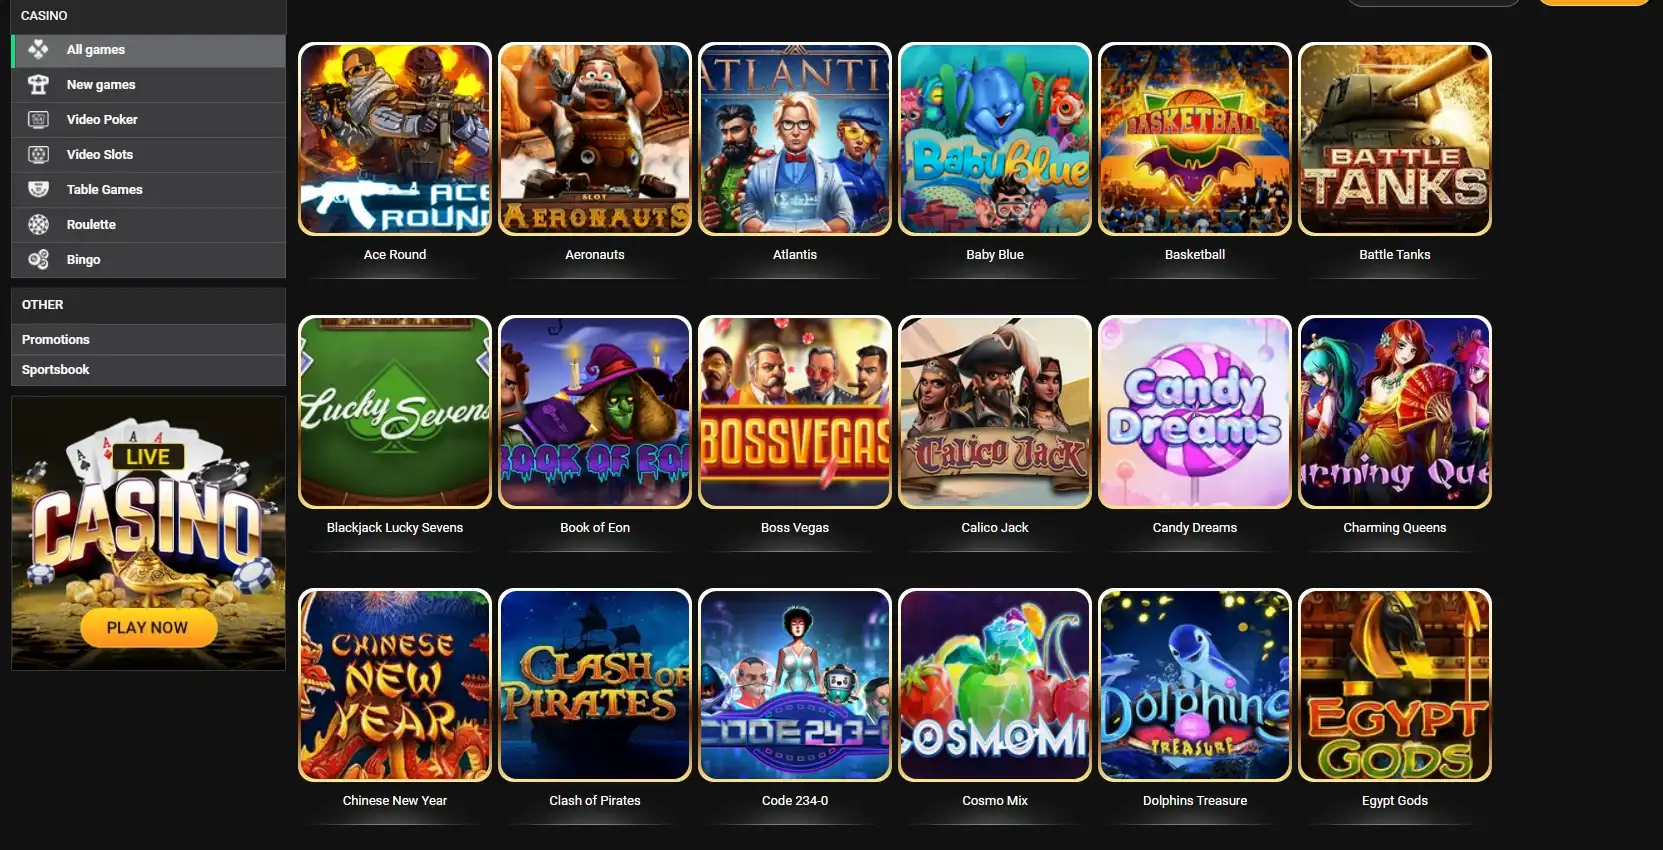
Task: Click the Blackjack Lucky Sevens title link
Action: (x=395, y=527)
